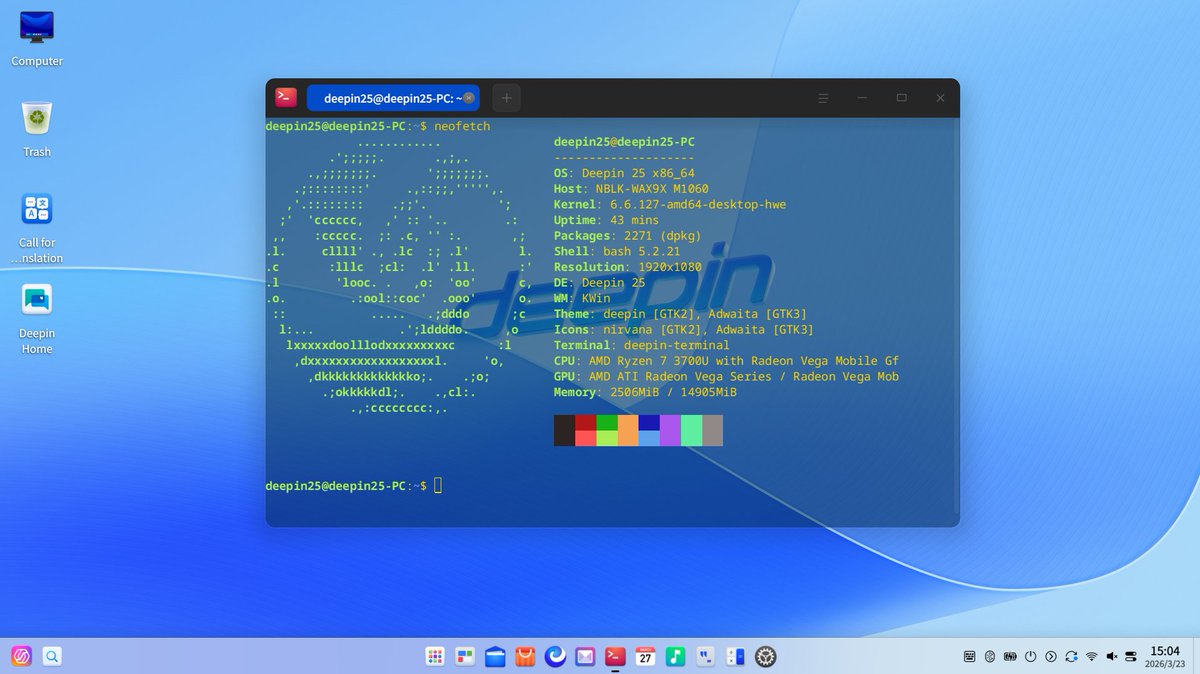Click the system update sync tray icon
Screen dimensions: 1200x674
pos(1071,656)
